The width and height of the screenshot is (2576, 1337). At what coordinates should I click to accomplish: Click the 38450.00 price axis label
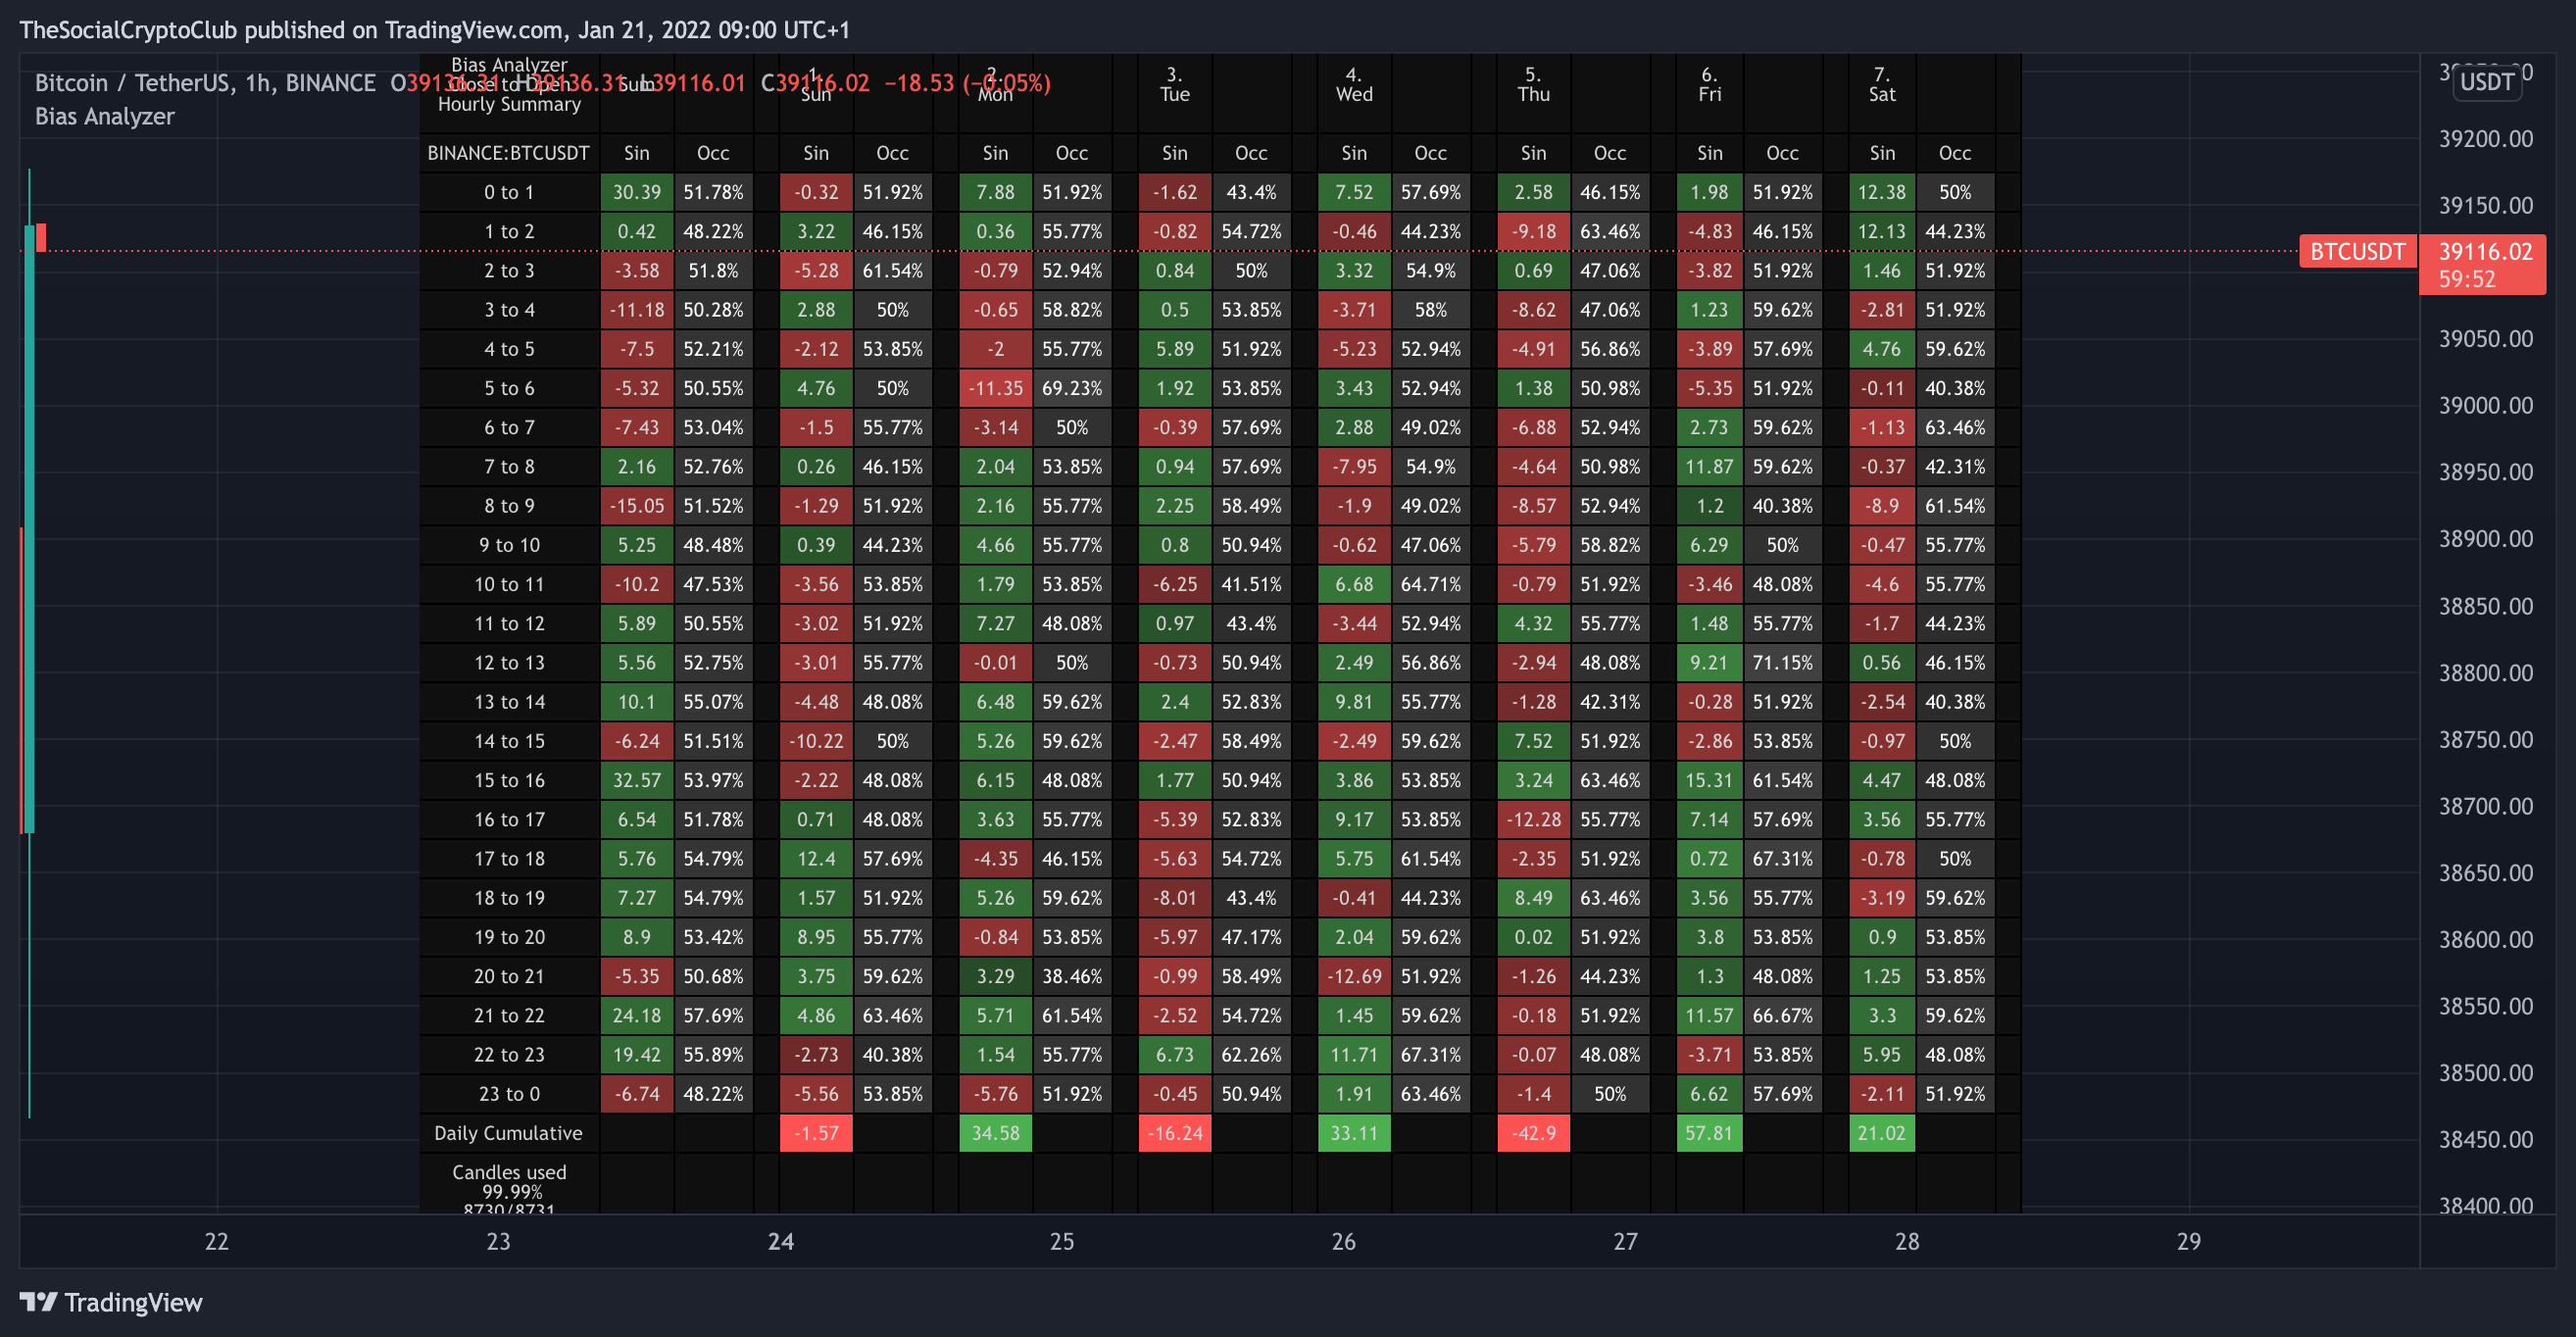[2485, 1139]
